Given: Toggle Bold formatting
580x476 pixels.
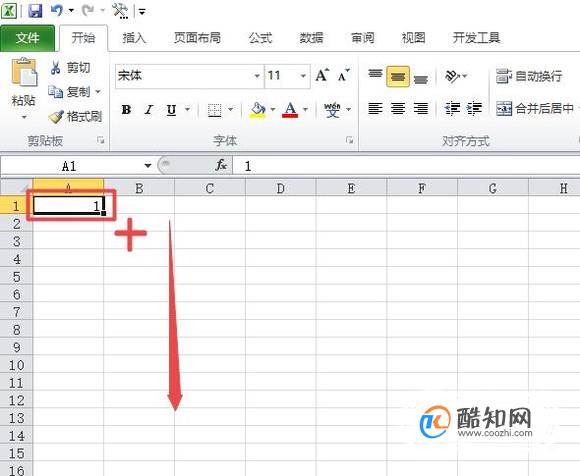Looking at the screenshot, I should [x=126, y=109].
